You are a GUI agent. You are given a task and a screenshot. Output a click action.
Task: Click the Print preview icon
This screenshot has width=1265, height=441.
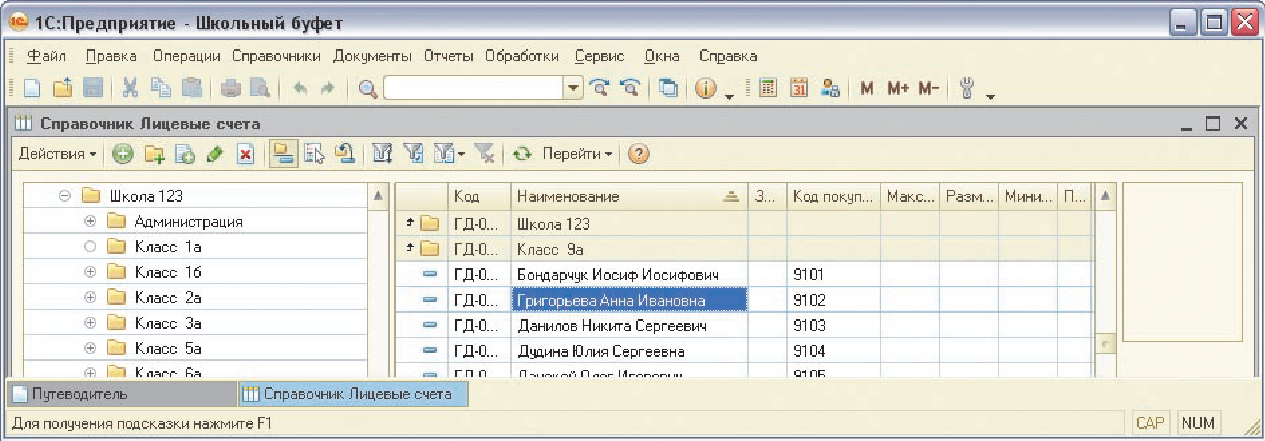260,88
